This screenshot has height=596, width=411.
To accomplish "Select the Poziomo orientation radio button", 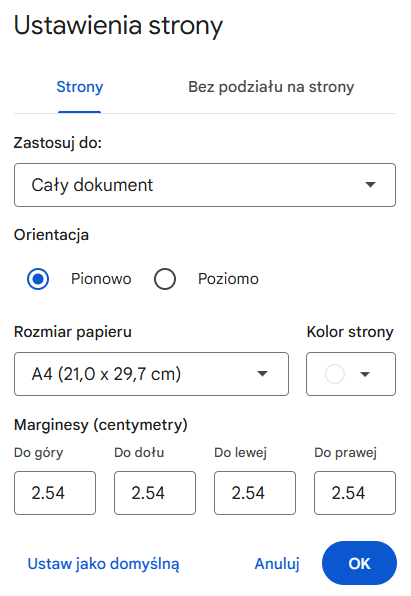I will (165, 279).
